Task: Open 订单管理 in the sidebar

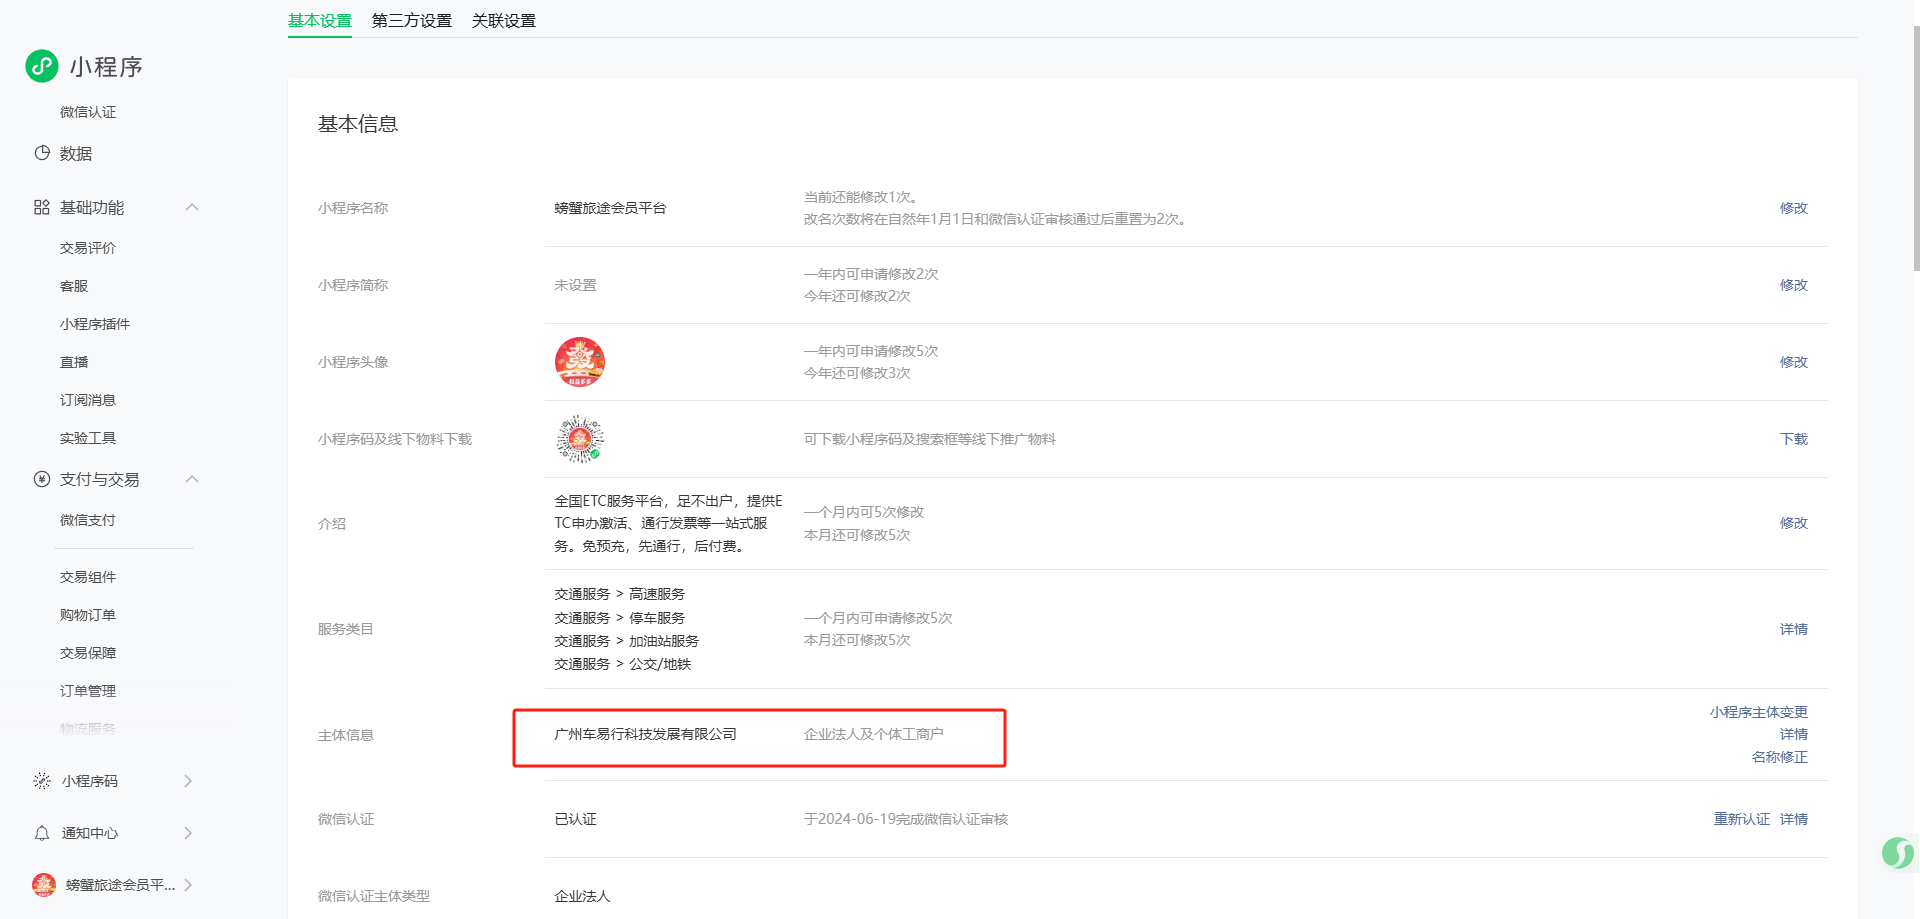Action: pos(88,691)
